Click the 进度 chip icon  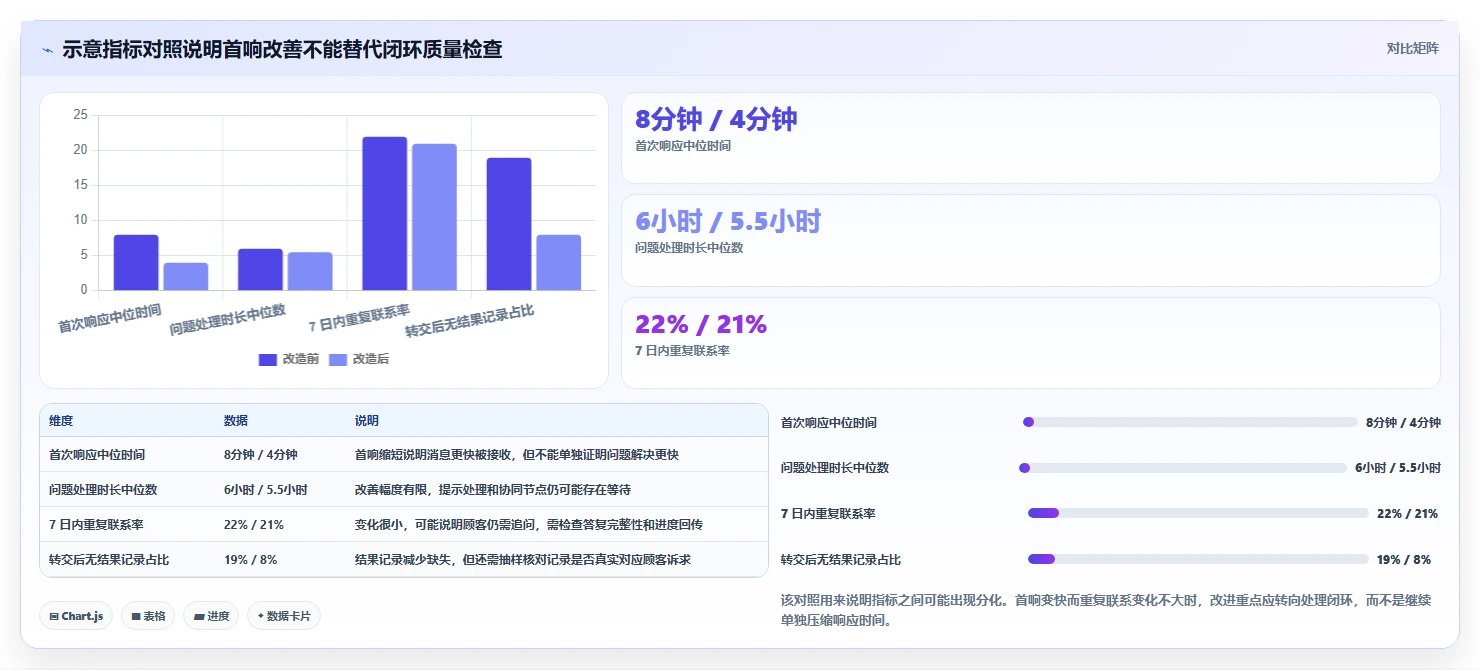(199, 617)
